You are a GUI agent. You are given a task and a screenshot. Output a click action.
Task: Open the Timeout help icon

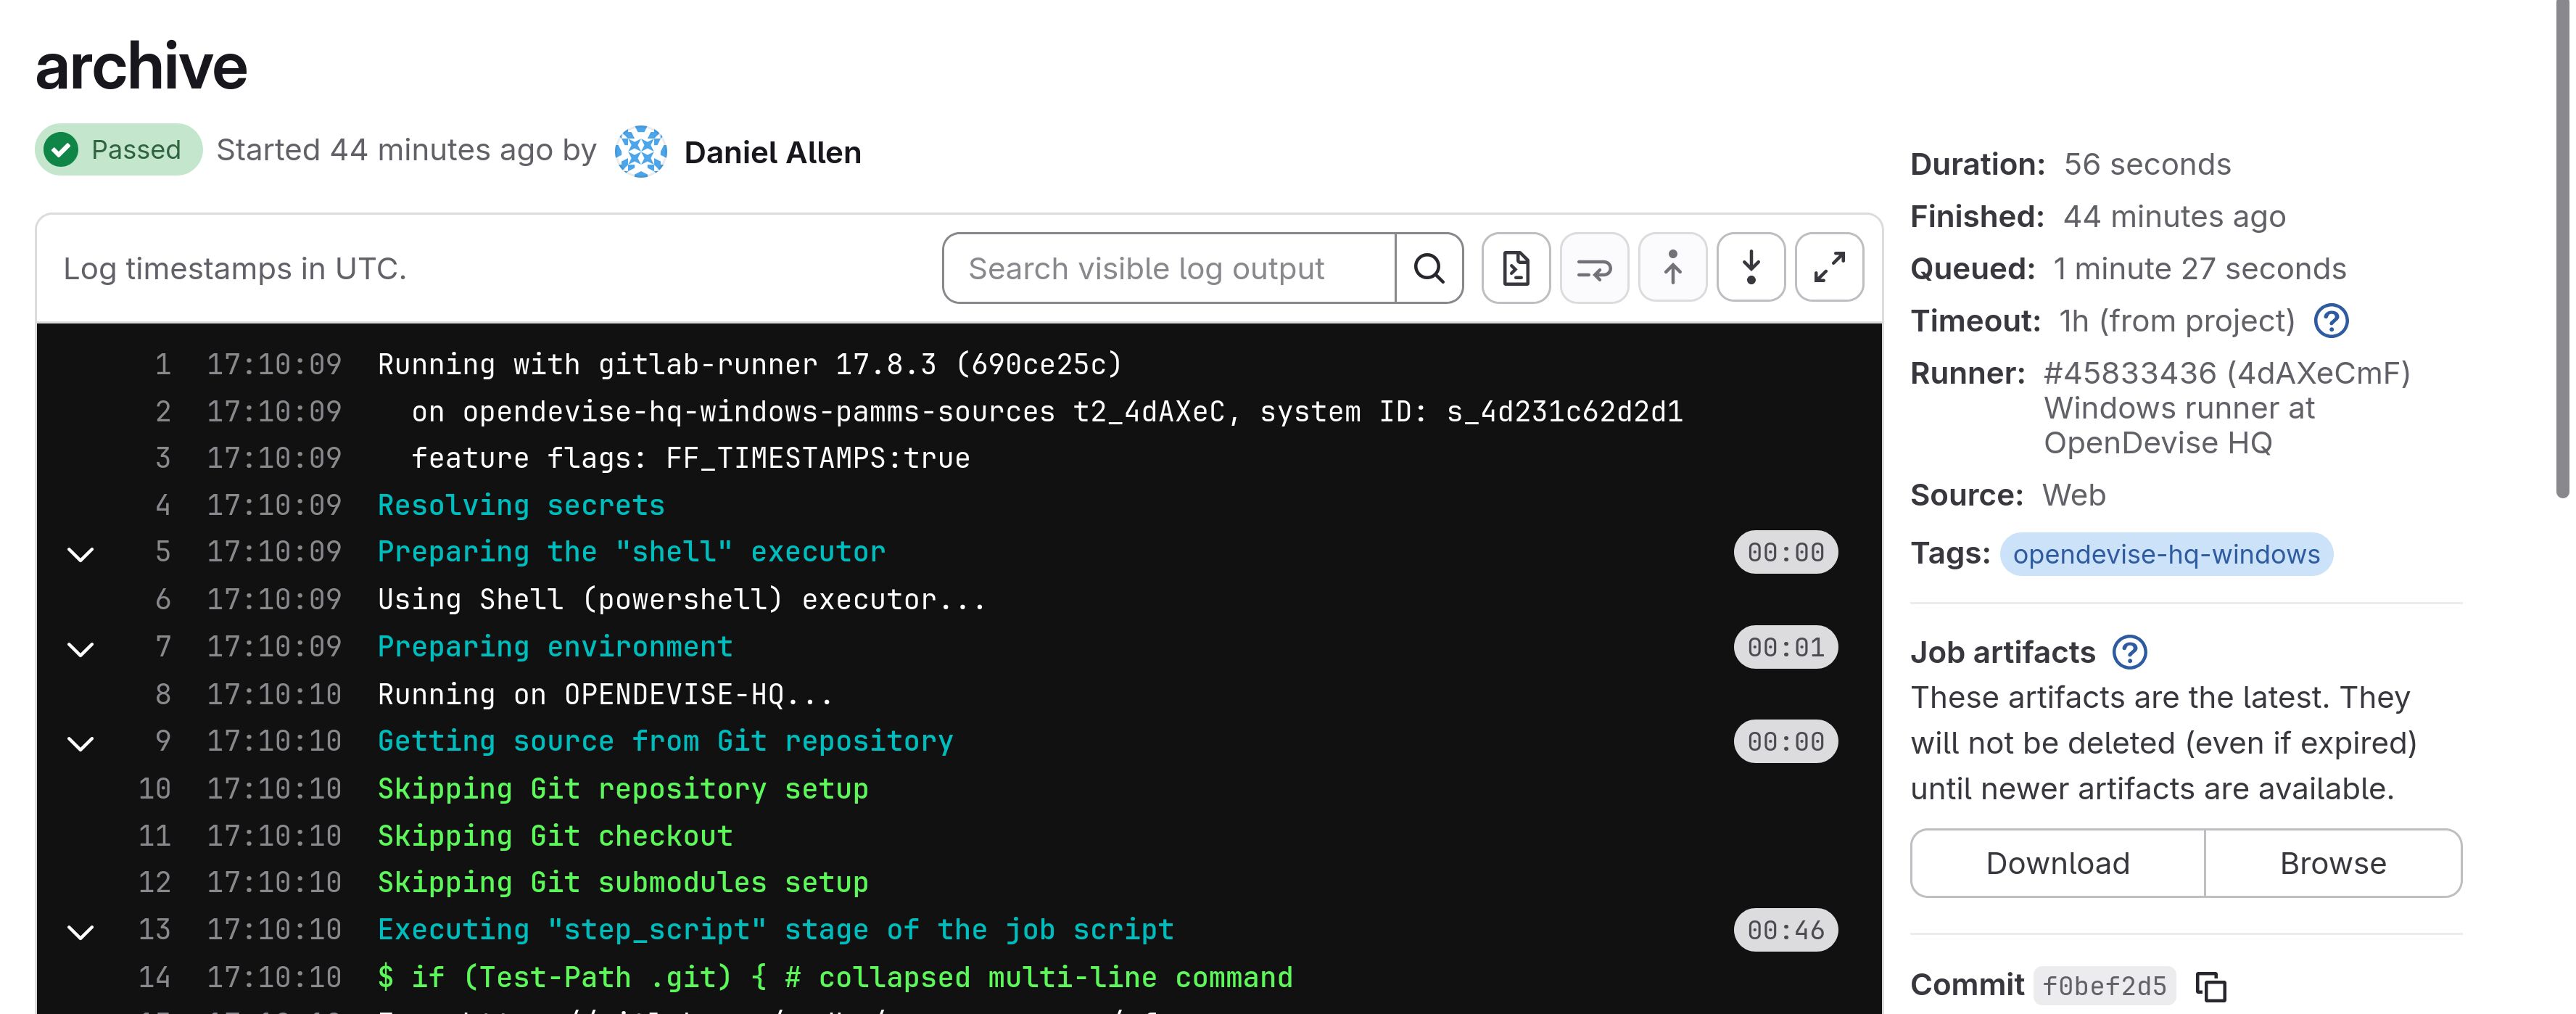[x=2331, y=321]
